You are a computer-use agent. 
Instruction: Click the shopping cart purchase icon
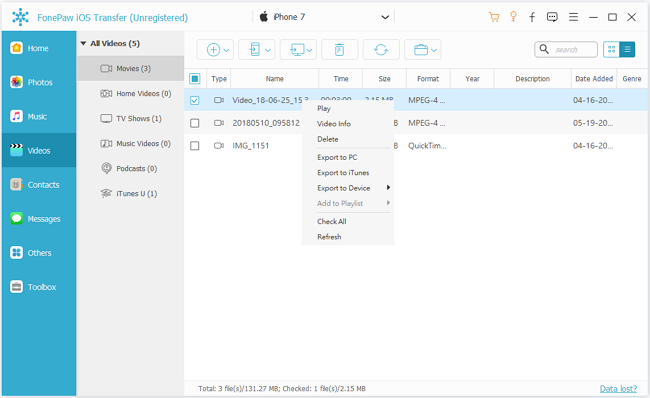tap(494, 17)
